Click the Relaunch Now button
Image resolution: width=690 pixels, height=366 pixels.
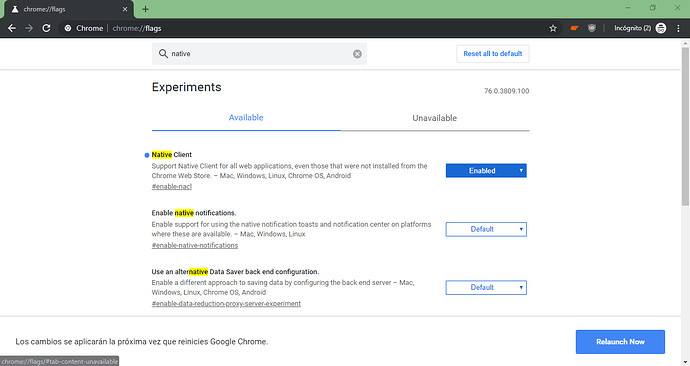[620, 342]
